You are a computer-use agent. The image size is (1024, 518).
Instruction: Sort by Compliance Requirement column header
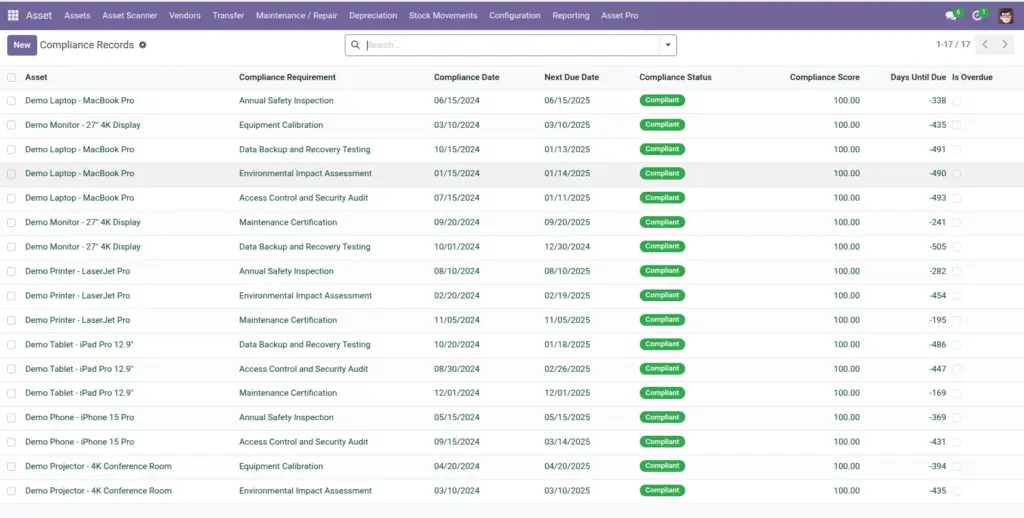287,77
